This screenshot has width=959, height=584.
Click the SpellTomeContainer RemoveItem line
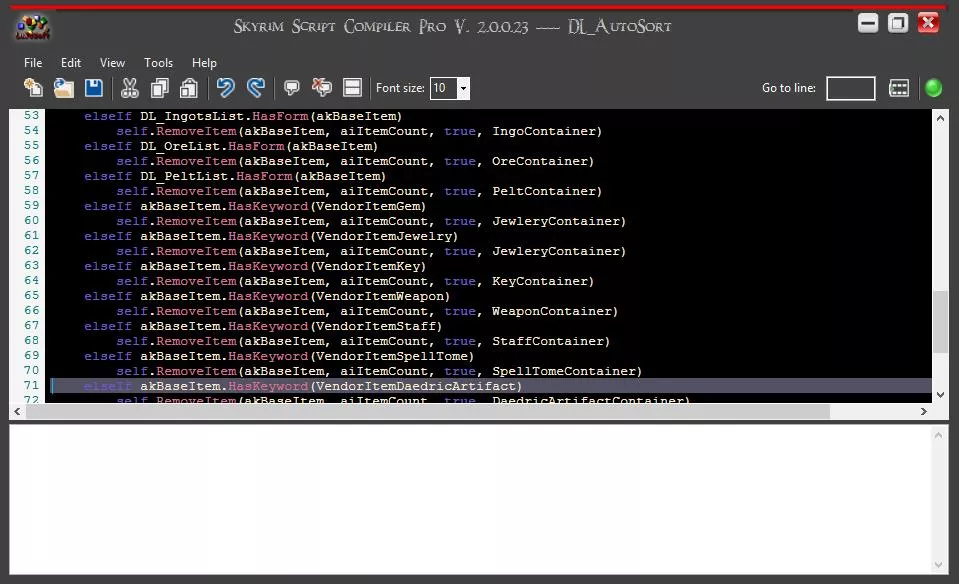[x=379, y=371]
